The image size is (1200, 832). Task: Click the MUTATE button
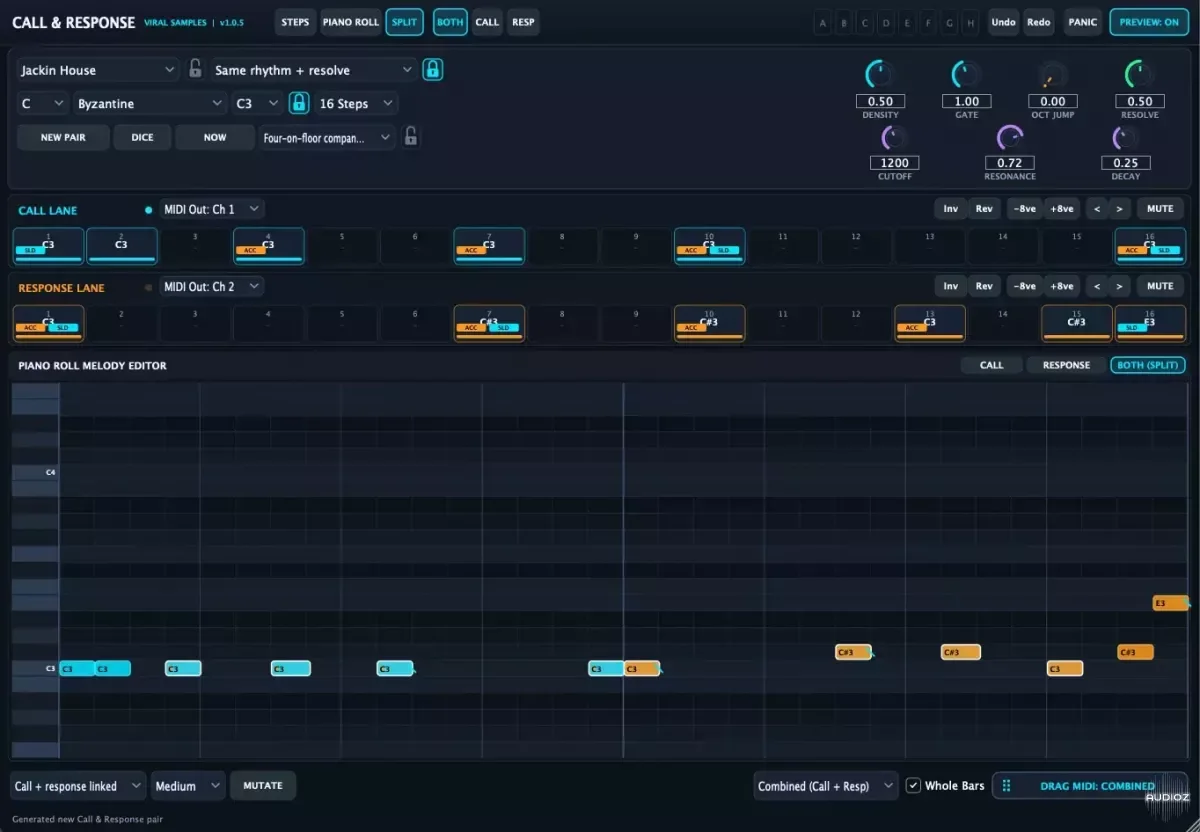[x=263, y=786]
